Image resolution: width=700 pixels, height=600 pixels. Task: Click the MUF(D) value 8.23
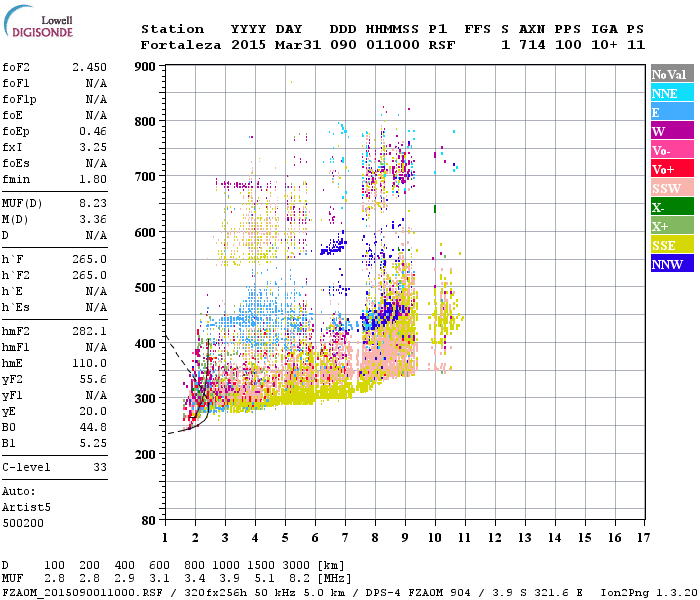(x=93, y=202)
